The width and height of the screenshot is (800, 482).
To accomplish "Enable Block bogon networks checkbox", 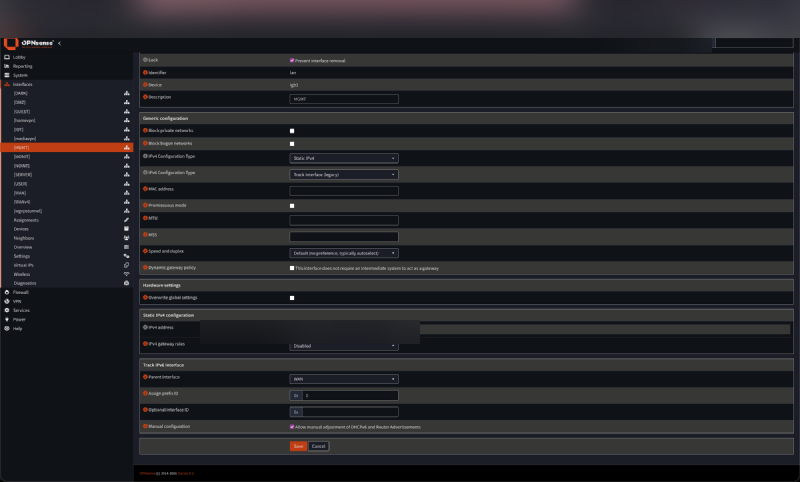I will click(x=292, y=144).
